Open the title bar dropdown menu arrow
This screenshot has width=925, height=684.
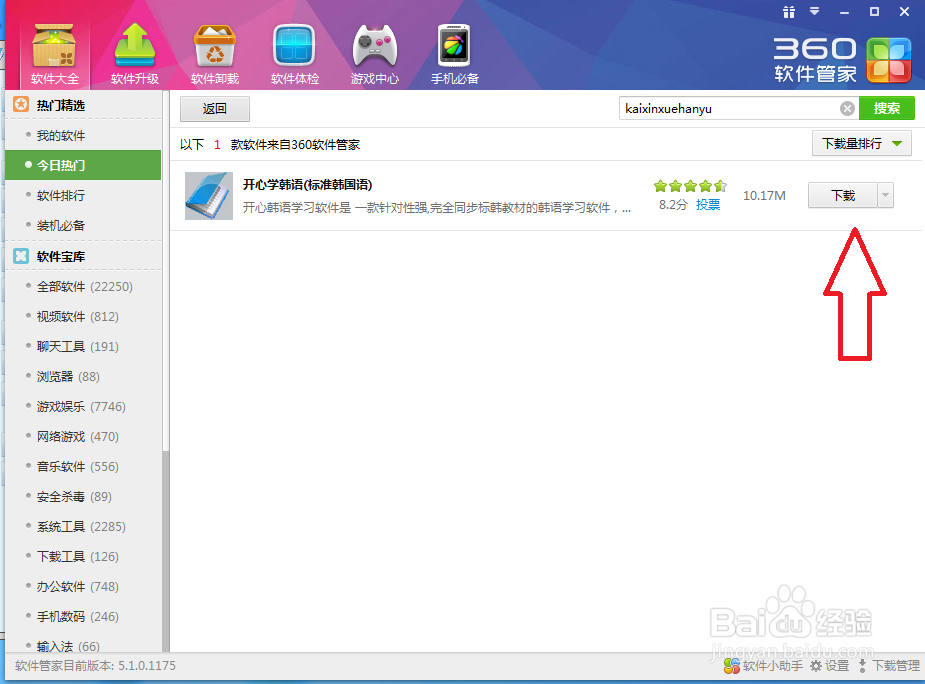tap(815, 11)
